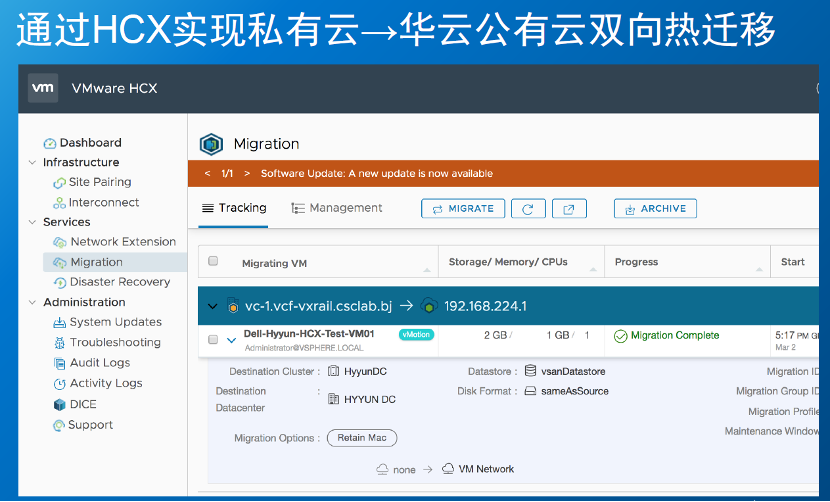The width and height of the screenshot is (830, 502).
Task: Click the System Updates icon
Action: (60, 322)
